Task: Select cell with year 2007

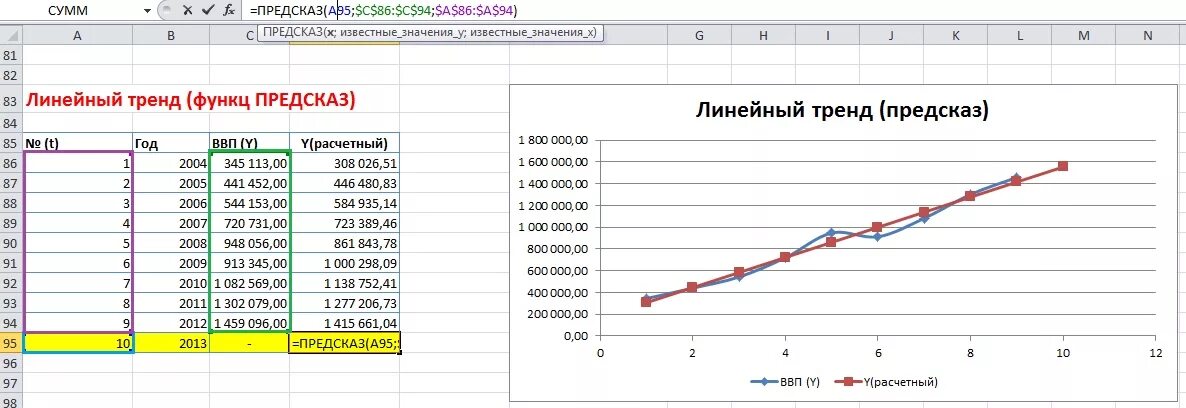Action: click(171, 223)
